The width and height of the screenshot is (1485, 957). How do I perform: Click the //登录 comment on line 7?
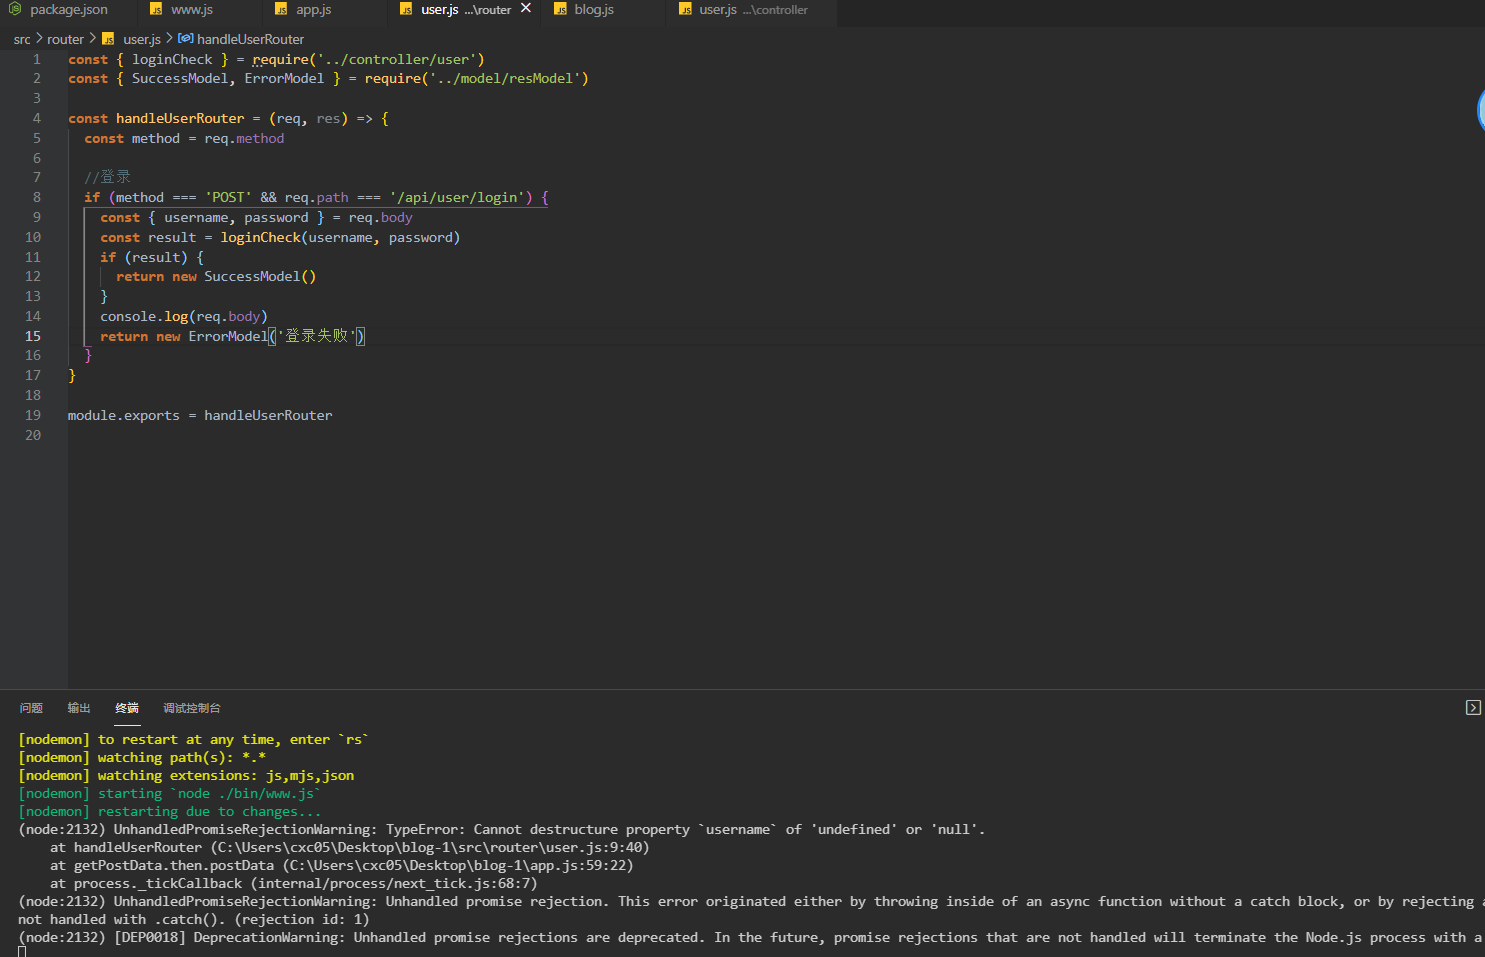pos(108,177)
